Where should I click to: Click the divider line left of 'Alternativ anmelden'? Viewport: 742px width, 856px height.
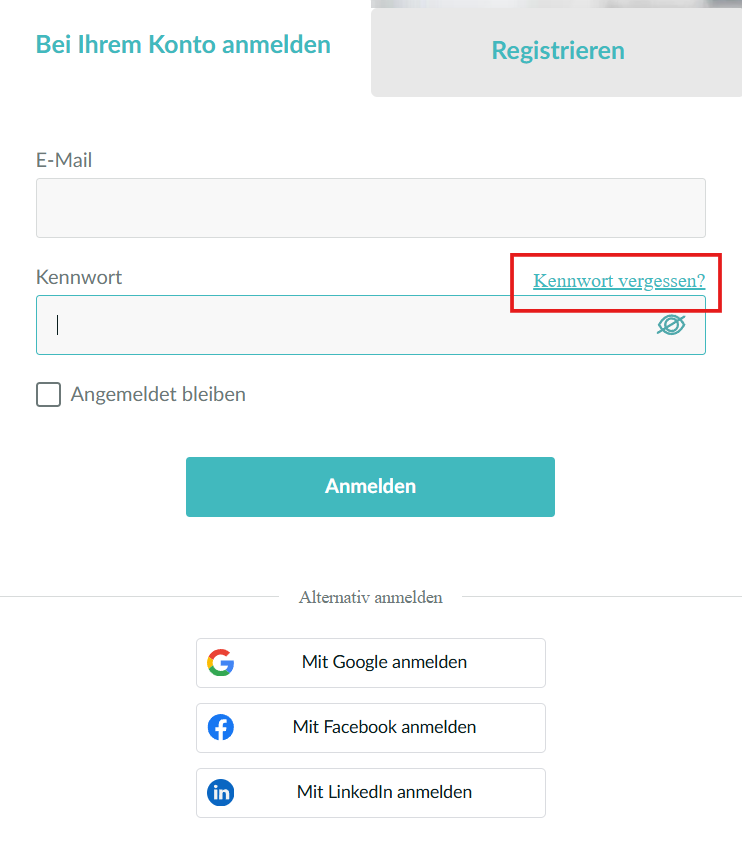[x=140, y=597]
